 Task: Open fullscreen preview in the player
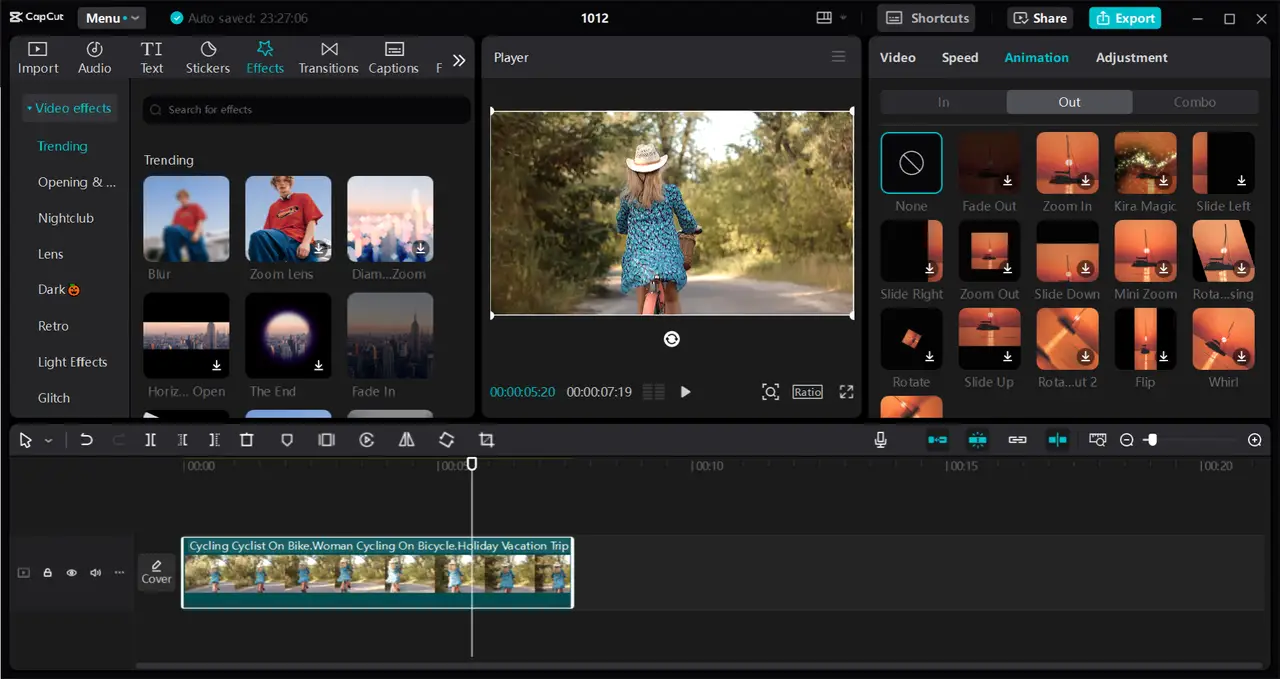pos(846,392)
